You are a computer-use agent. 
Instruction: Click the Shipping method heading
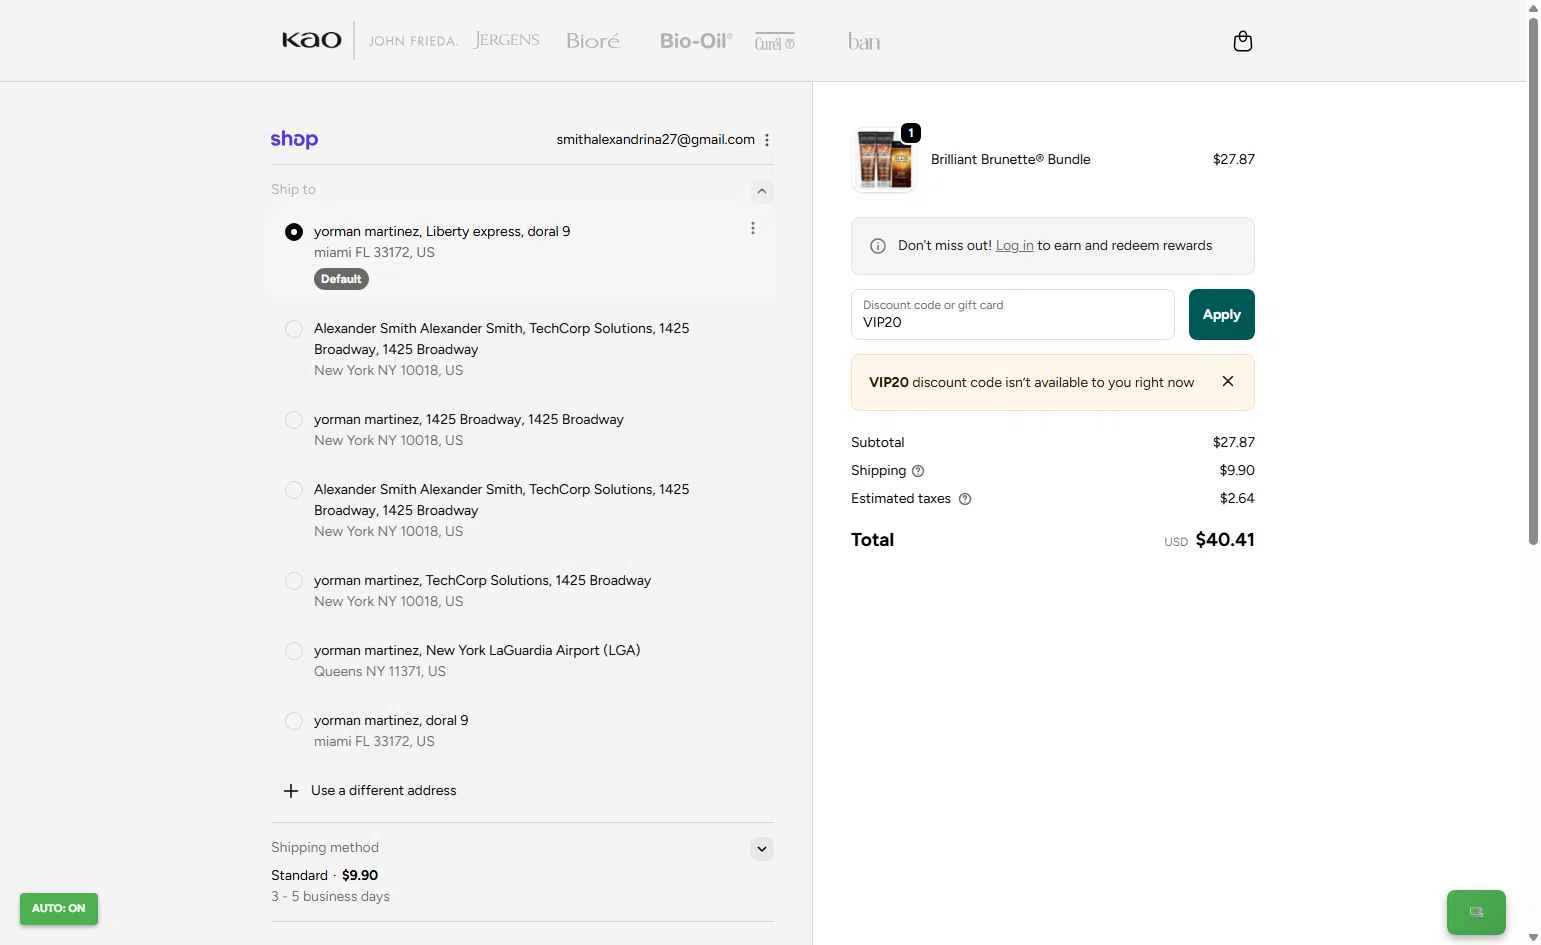click(325, 848)
